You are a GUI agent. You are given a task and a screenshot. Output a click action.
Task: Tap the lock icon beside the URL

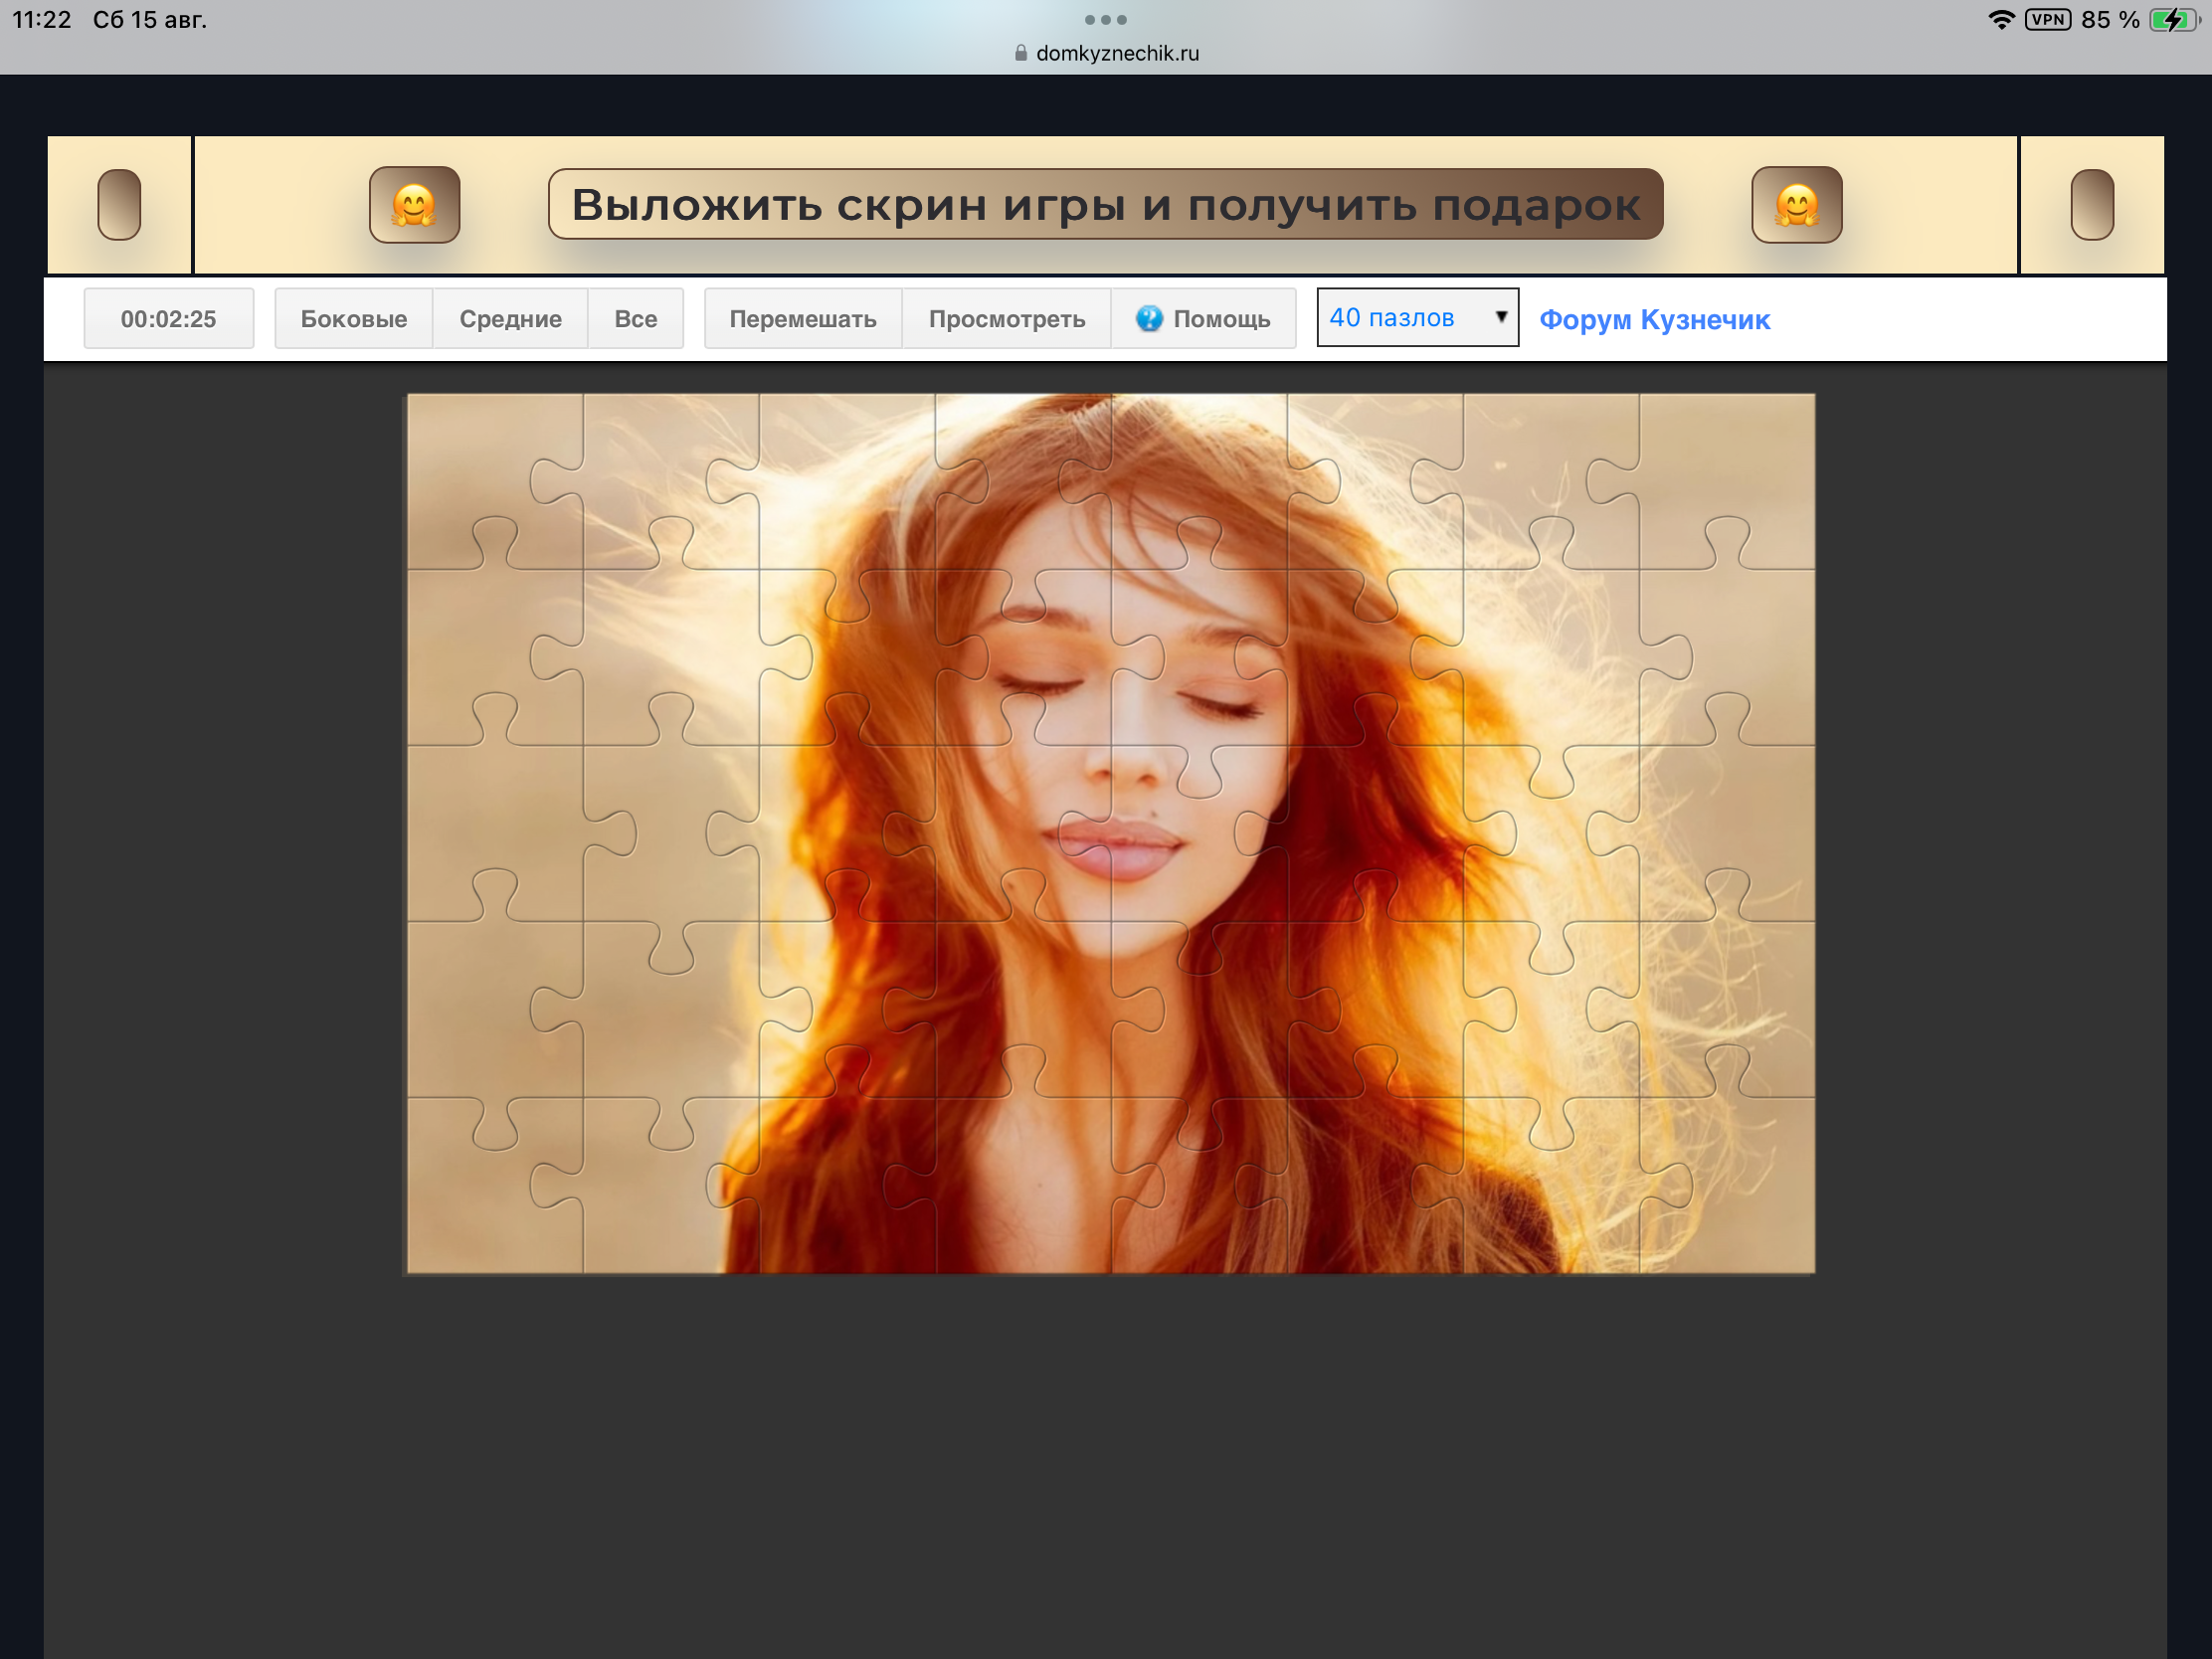point(1020,53)
